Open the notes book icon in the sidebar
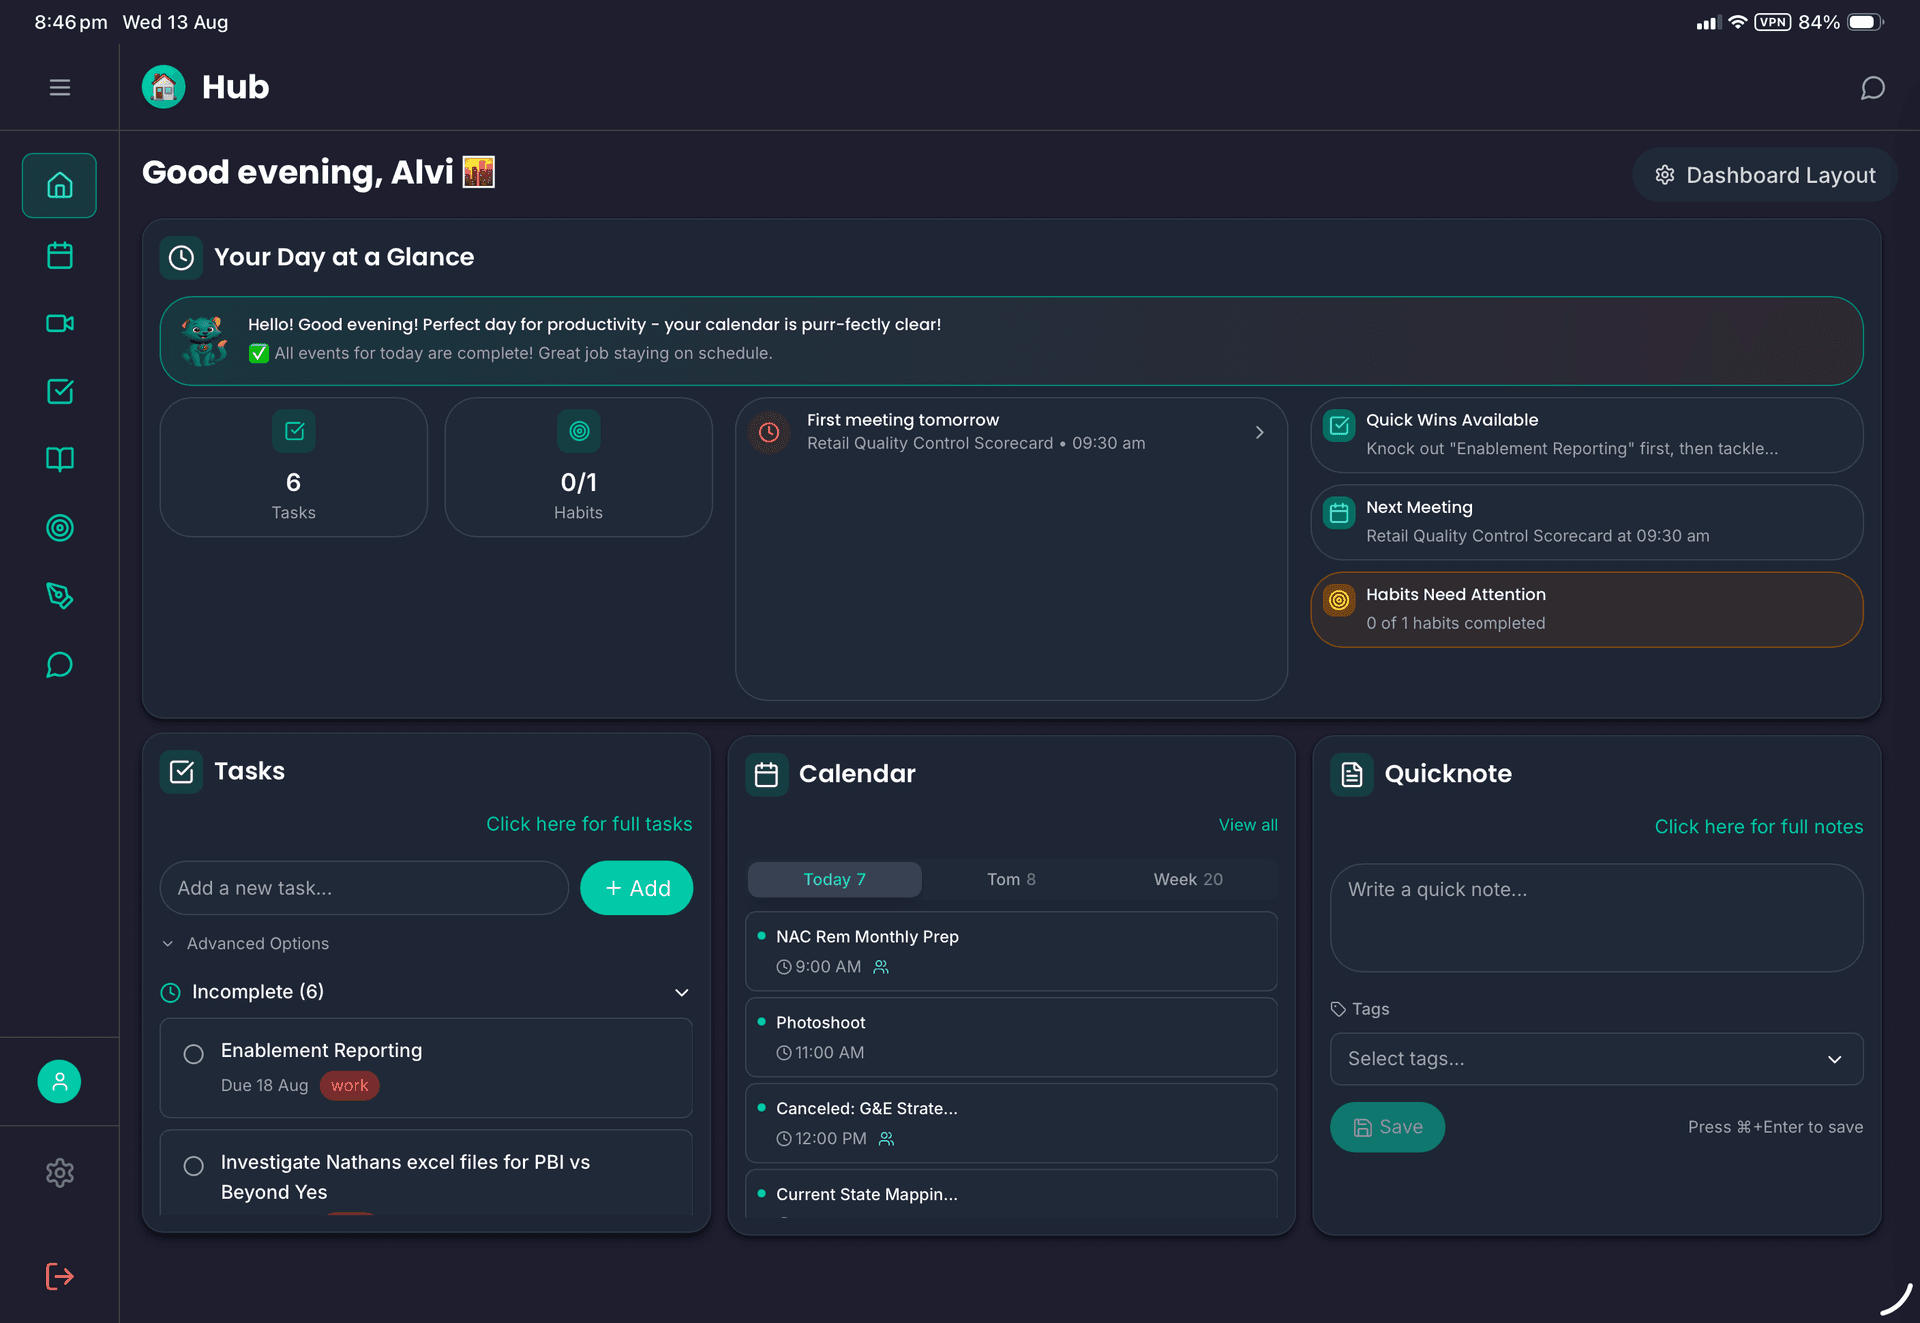Viewport: 1920px width, 1323px height. [59, 459]
